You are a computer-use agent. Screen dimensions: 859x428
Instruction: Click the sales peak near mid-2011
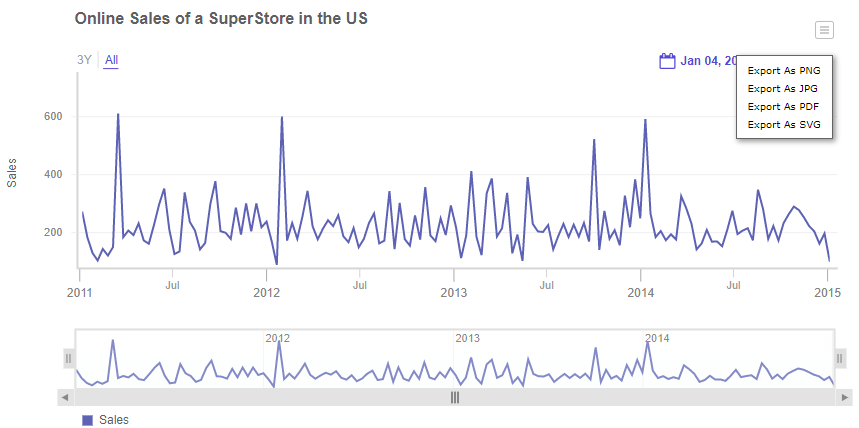tap(118, 115)
